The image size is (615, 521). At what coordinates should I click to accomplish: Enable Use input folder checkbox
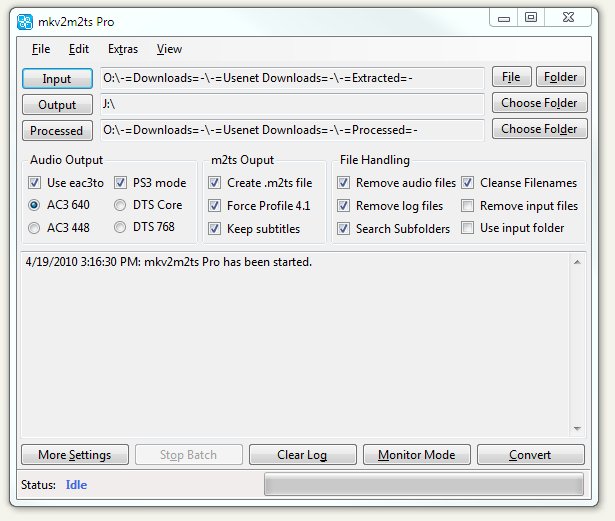pos(468,228)
